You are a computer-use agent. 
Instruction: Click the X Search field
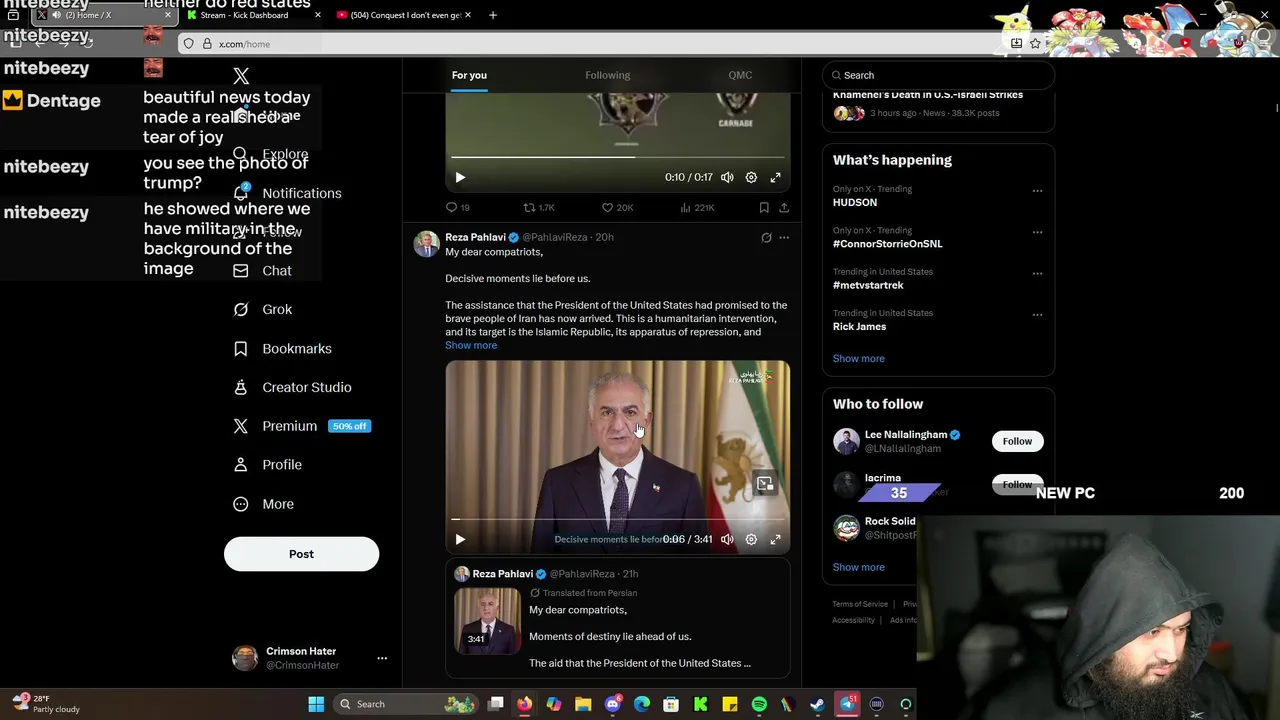[938, 75]
